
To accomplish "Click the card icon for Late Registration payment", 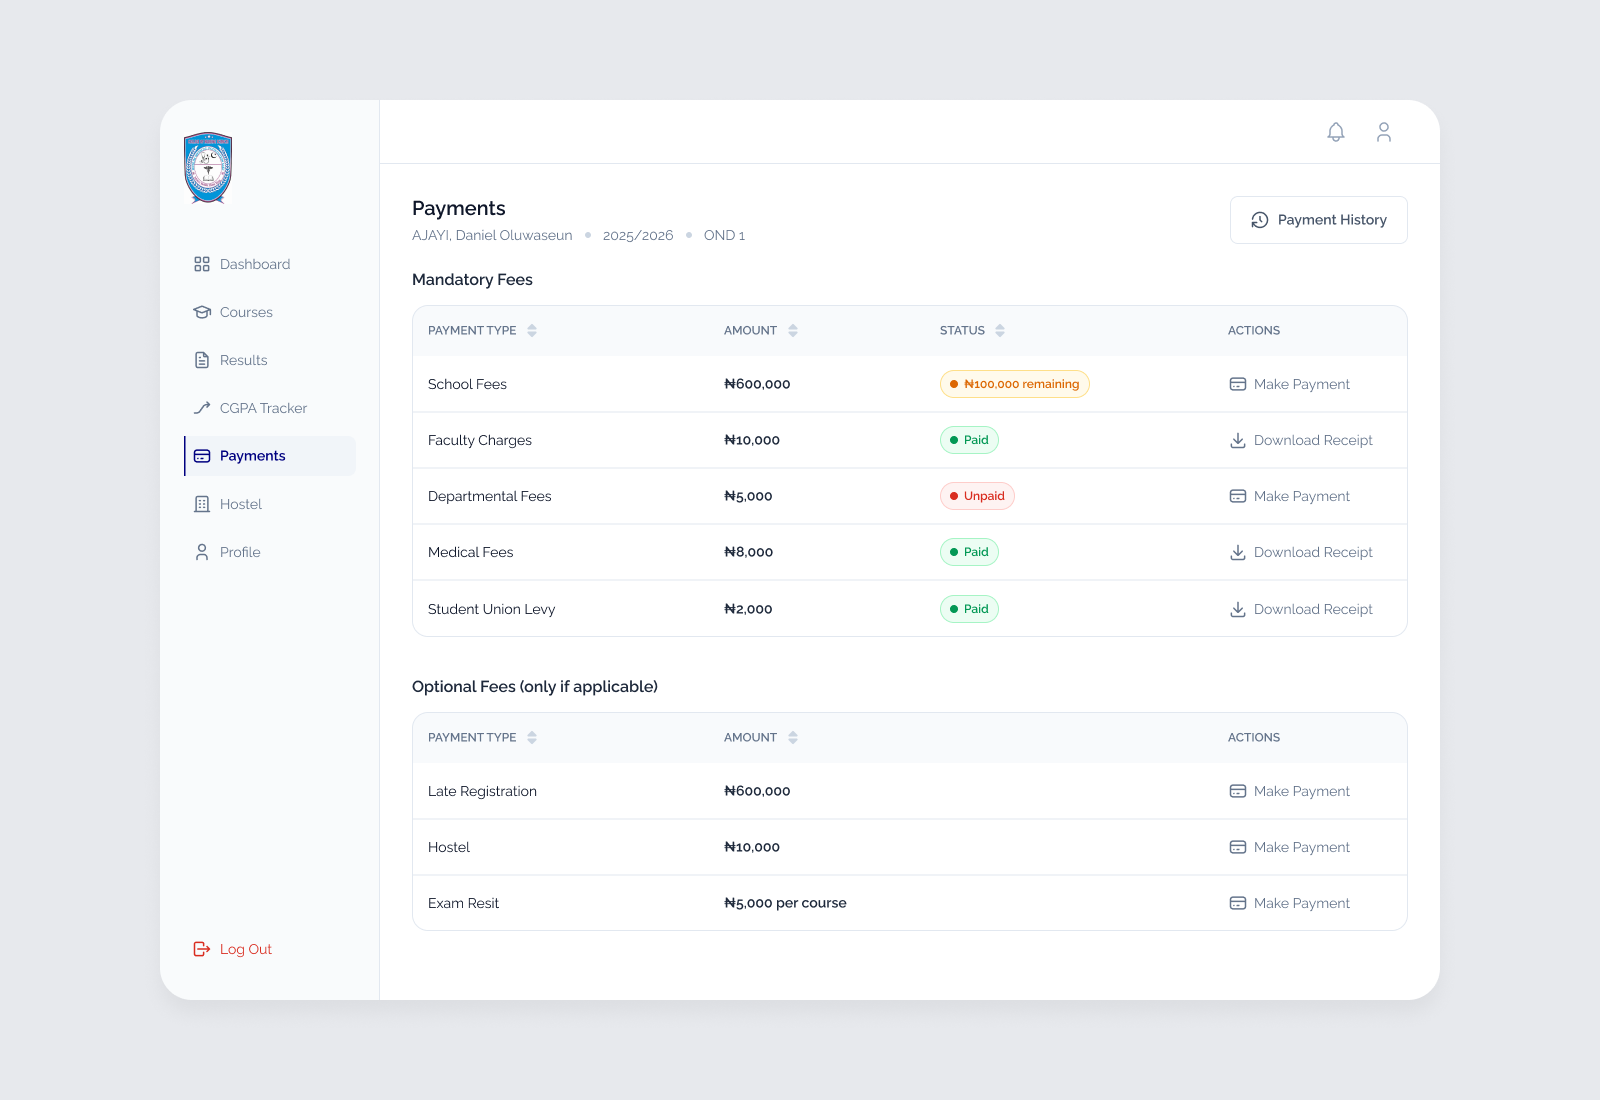I will click(x=1238, y=791).
